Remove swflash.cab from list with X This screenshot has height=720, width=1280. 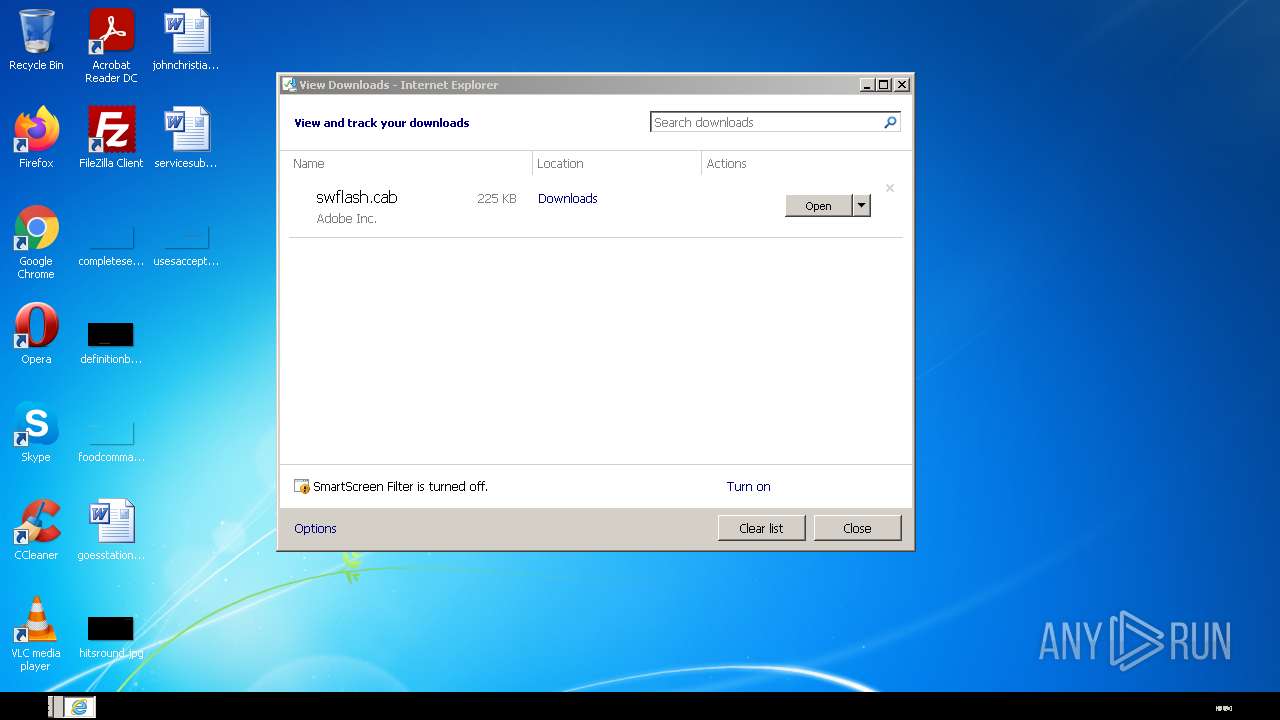(x=889, y=188)
